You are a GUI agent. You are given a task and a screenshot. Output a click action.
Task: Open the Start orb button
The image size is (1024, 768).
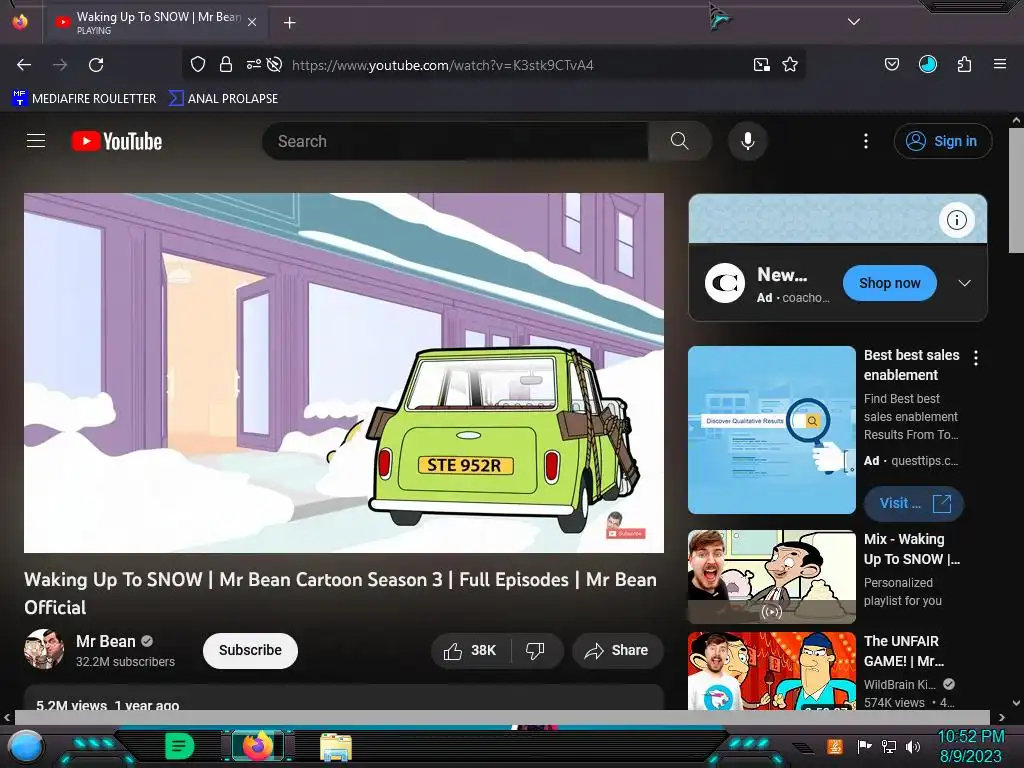click(26, 747)
